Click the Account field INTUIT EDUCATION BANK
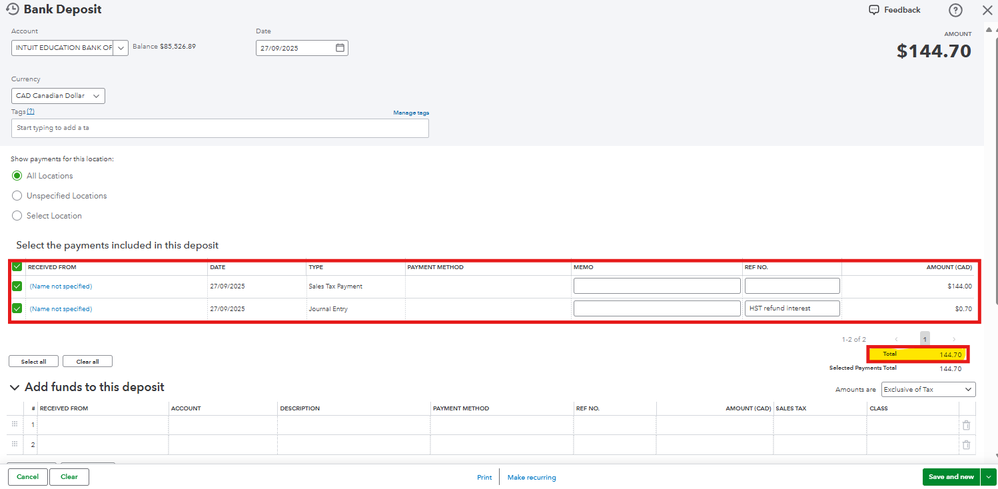Screen dimensions: 998x489 [62, 48]
